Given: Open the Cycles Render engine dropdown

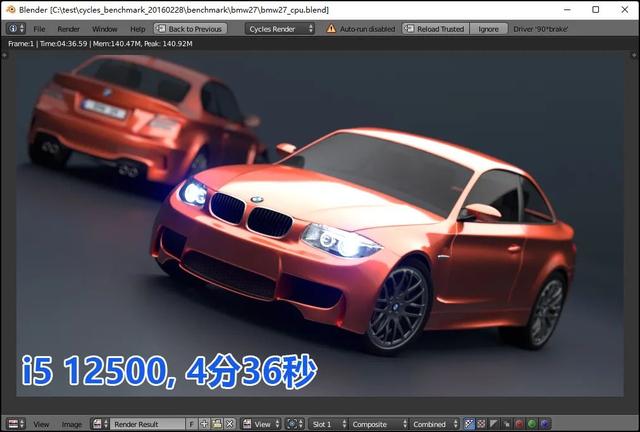Looking at the screenshot, I should click(280, 29).
